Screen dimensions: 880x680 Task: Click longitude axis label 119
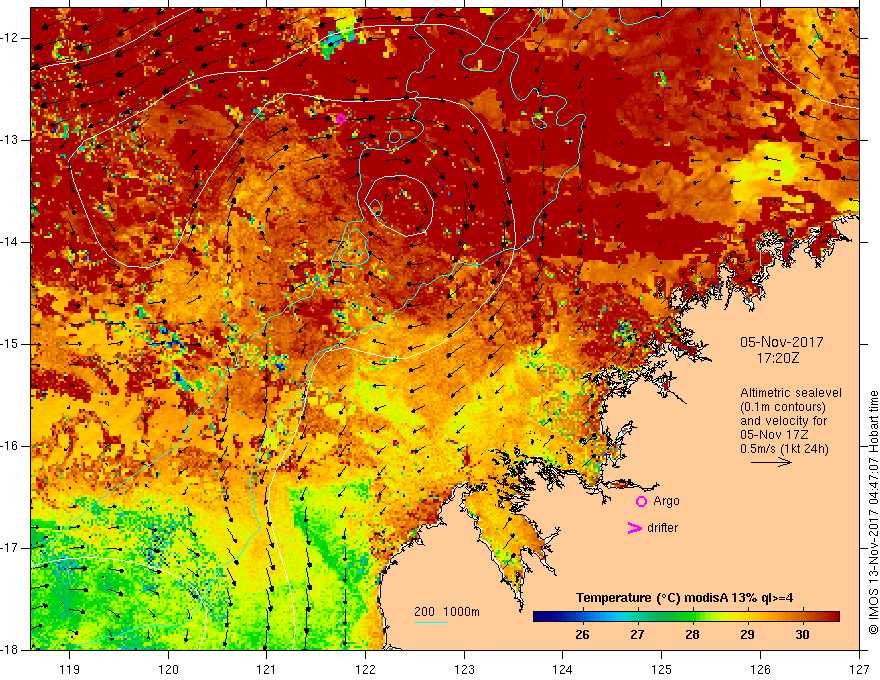pyautogui.click(x=70, y=669)
